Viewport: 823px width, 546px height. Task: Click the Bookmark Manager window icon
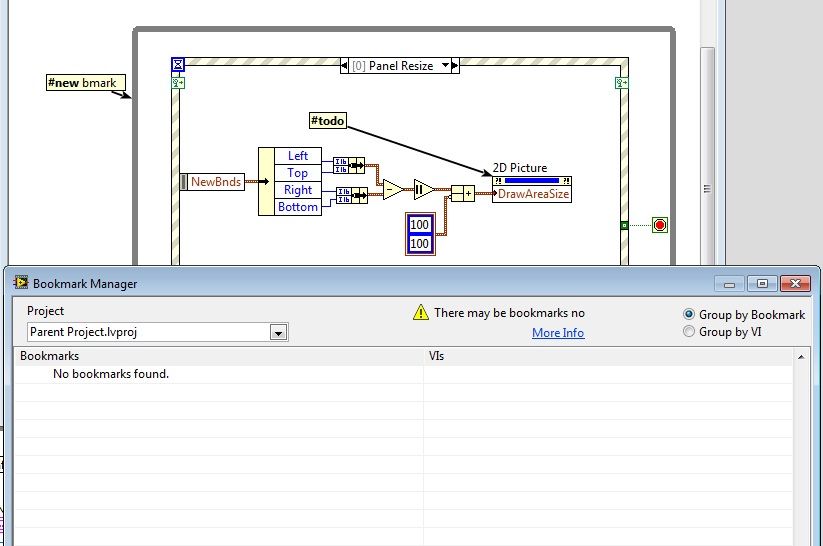pos(21,283)
